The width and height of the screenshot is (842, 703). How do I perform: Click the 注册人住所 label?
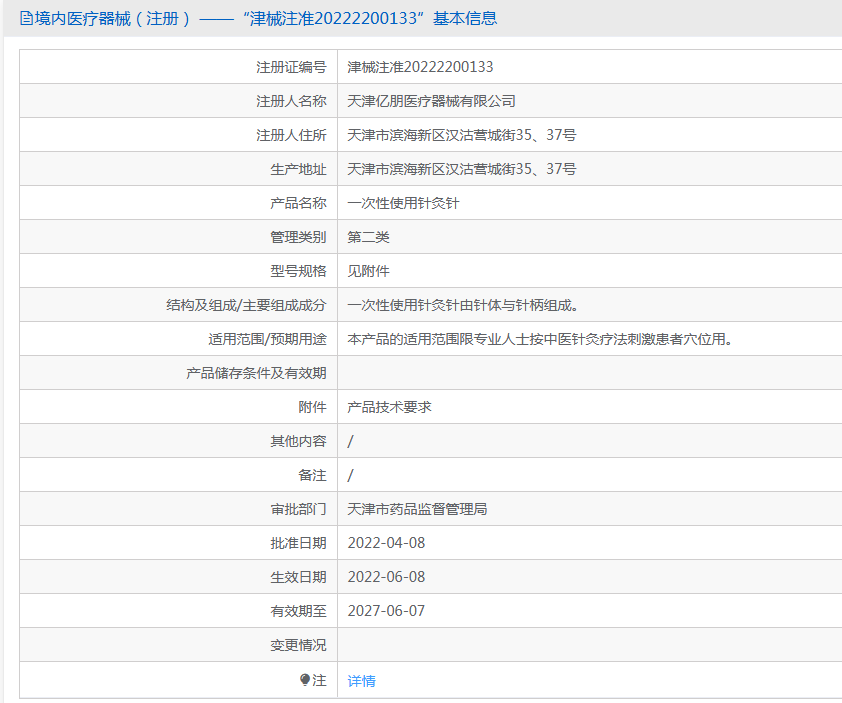(291, 135)
